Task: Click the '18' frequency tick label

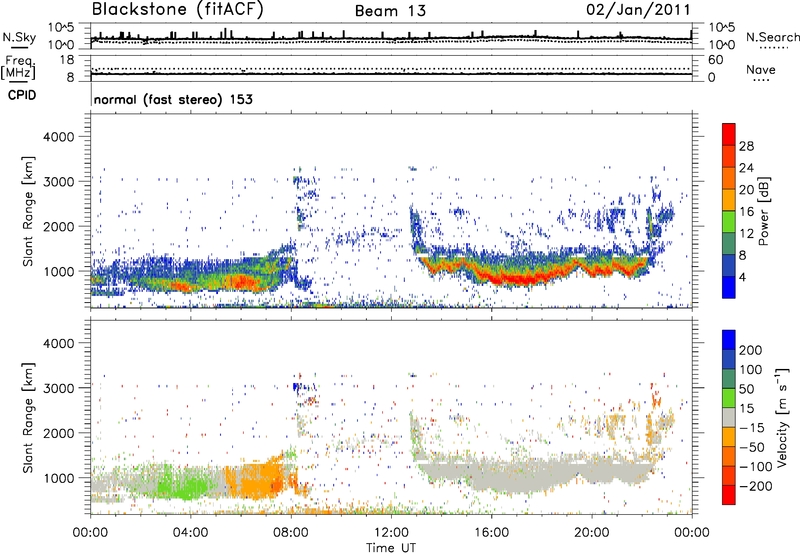Action: [x=66, y=60]
